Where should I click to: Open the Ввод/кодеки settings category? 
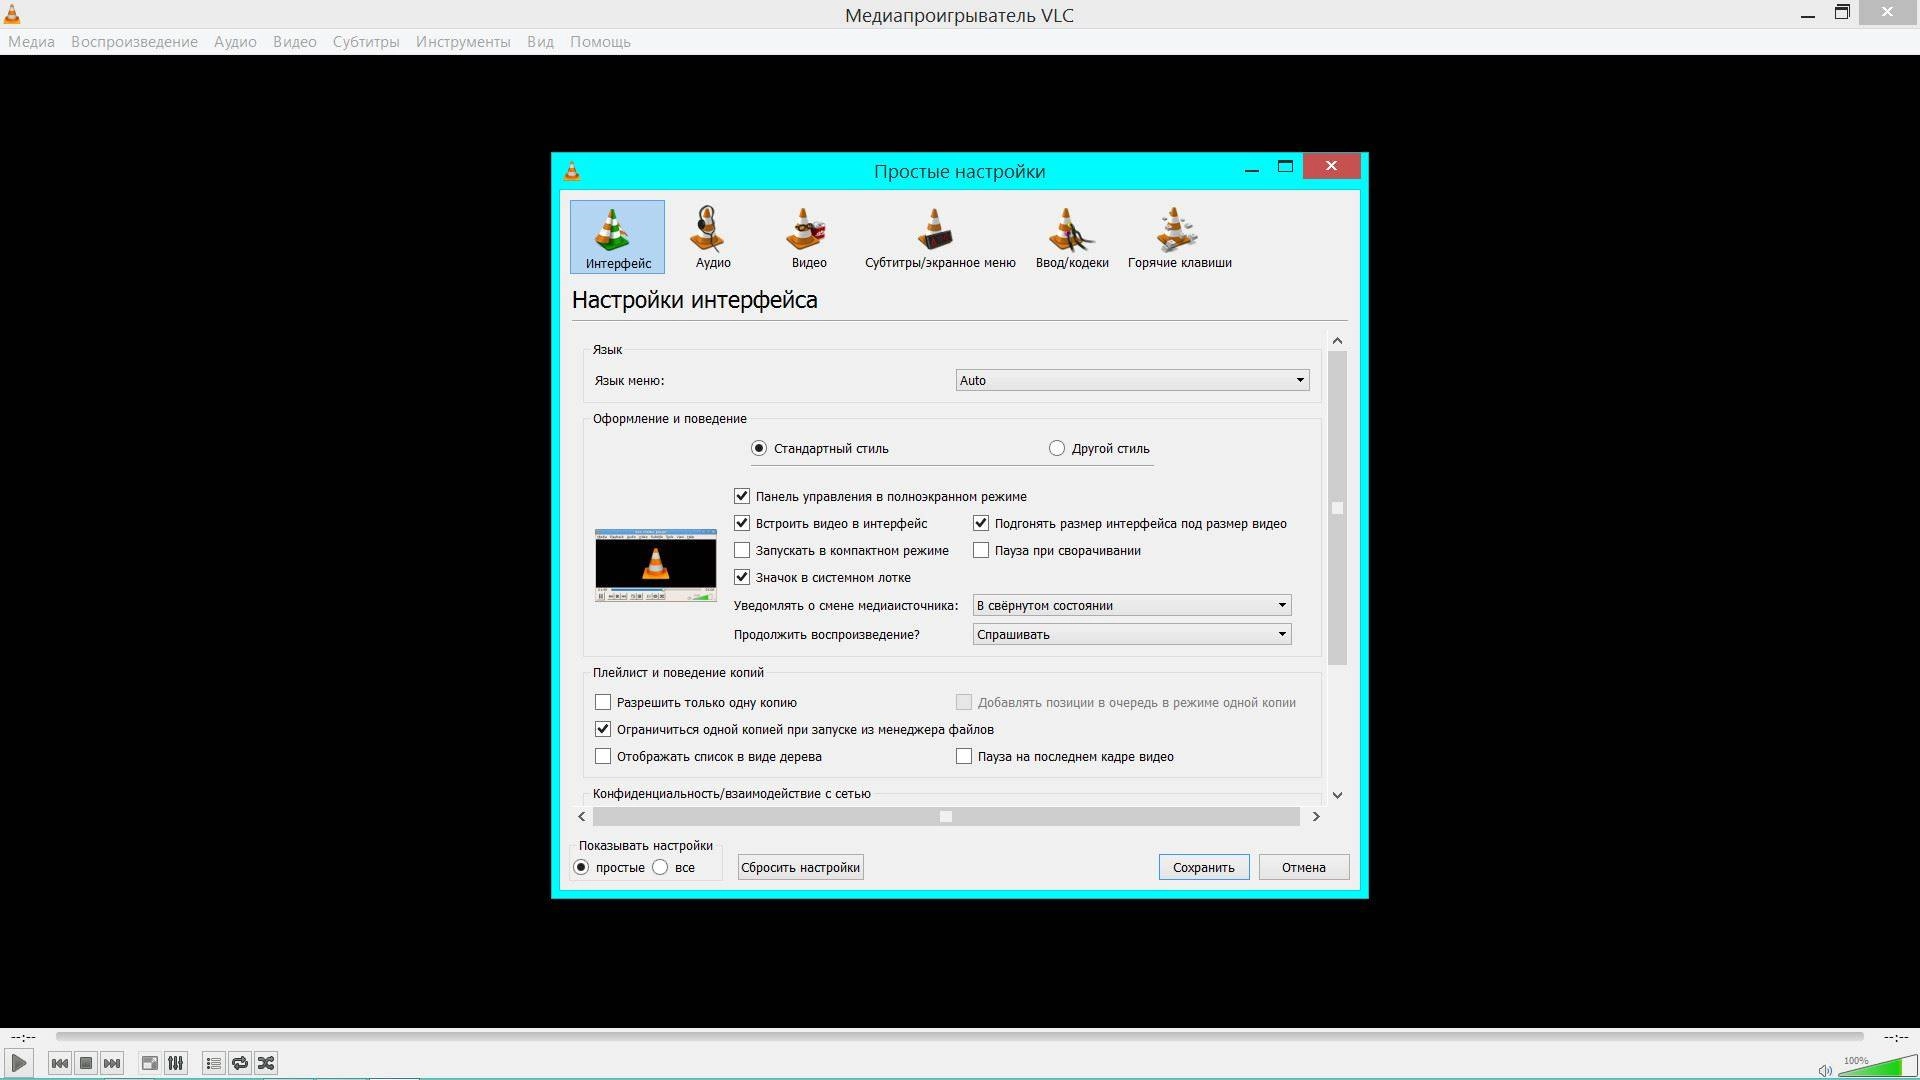1072,237
